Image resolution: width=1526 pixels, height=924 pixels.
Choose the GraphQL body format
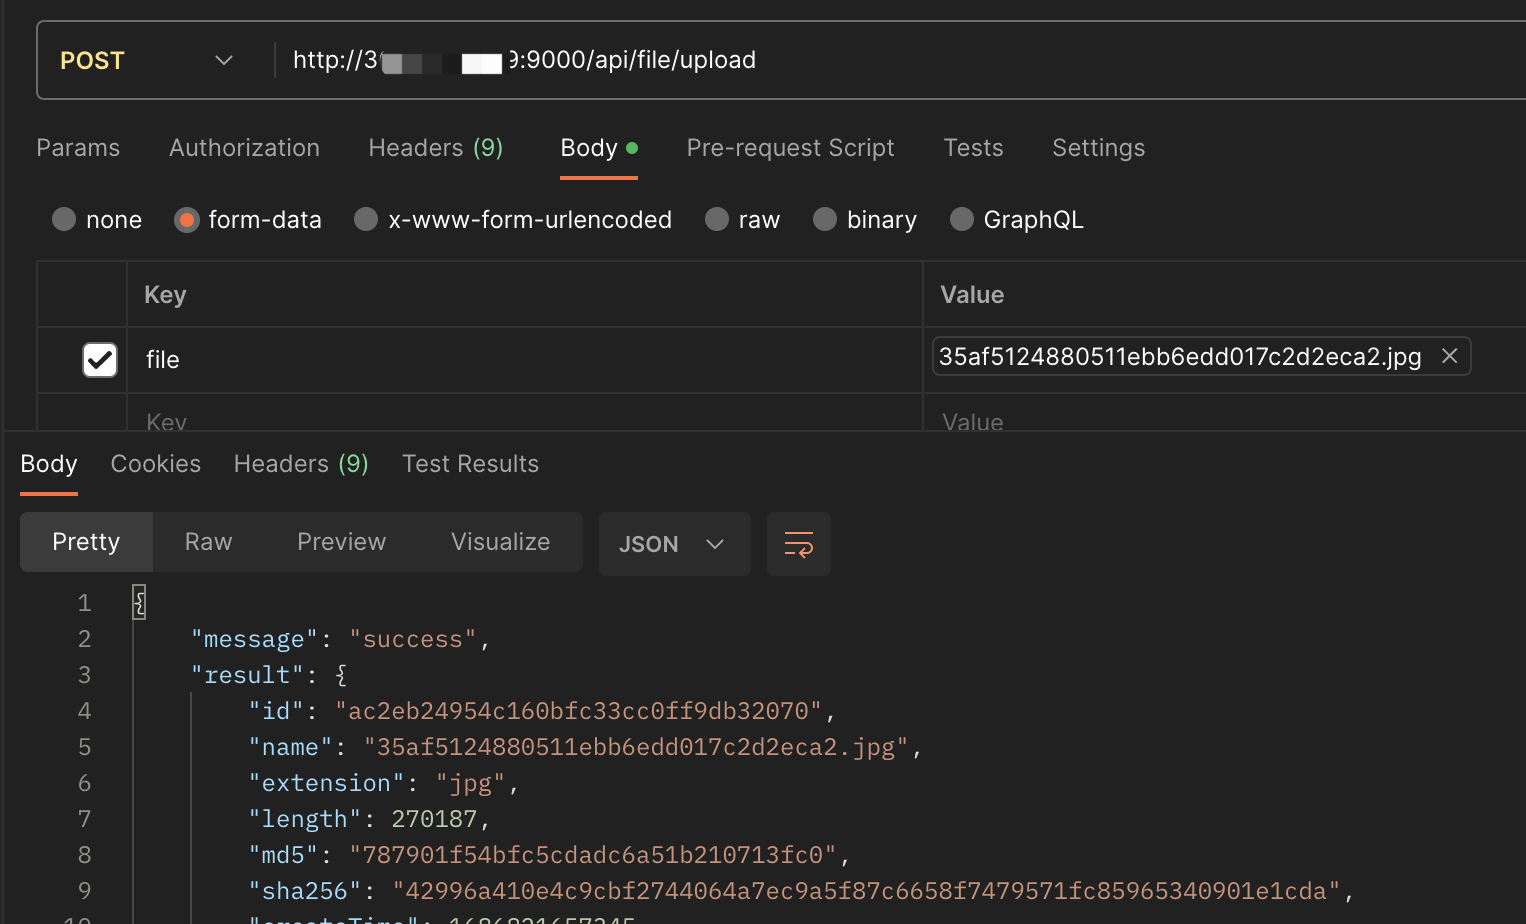[961, 219]
